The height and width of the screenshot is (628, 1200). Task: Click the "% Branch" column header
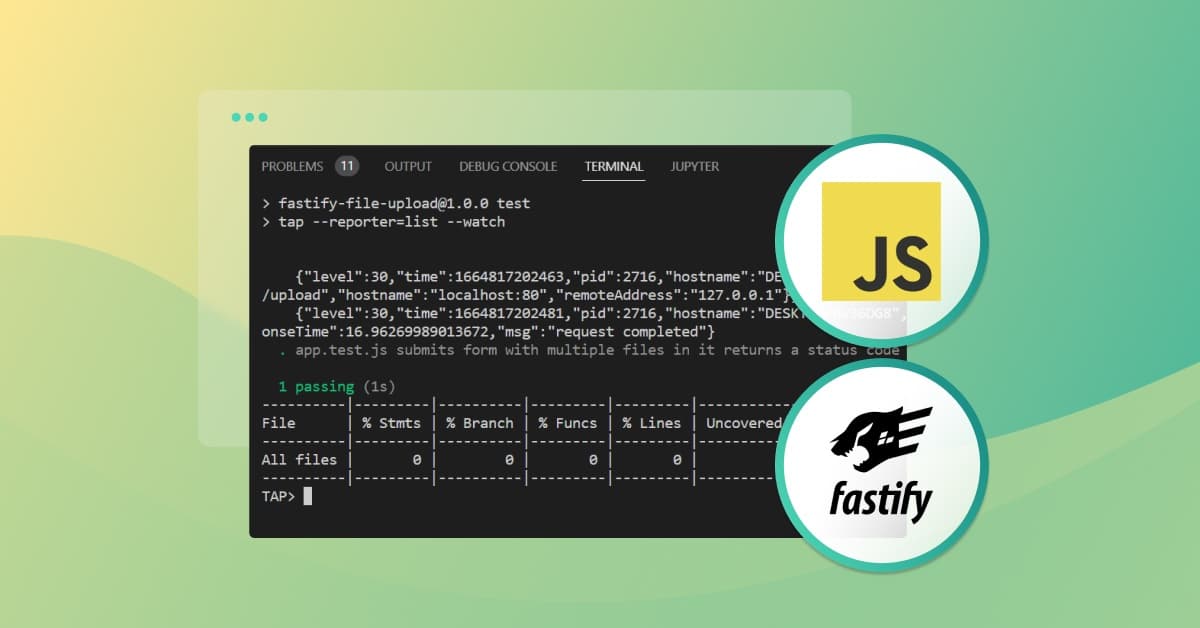tap(479, 423)
